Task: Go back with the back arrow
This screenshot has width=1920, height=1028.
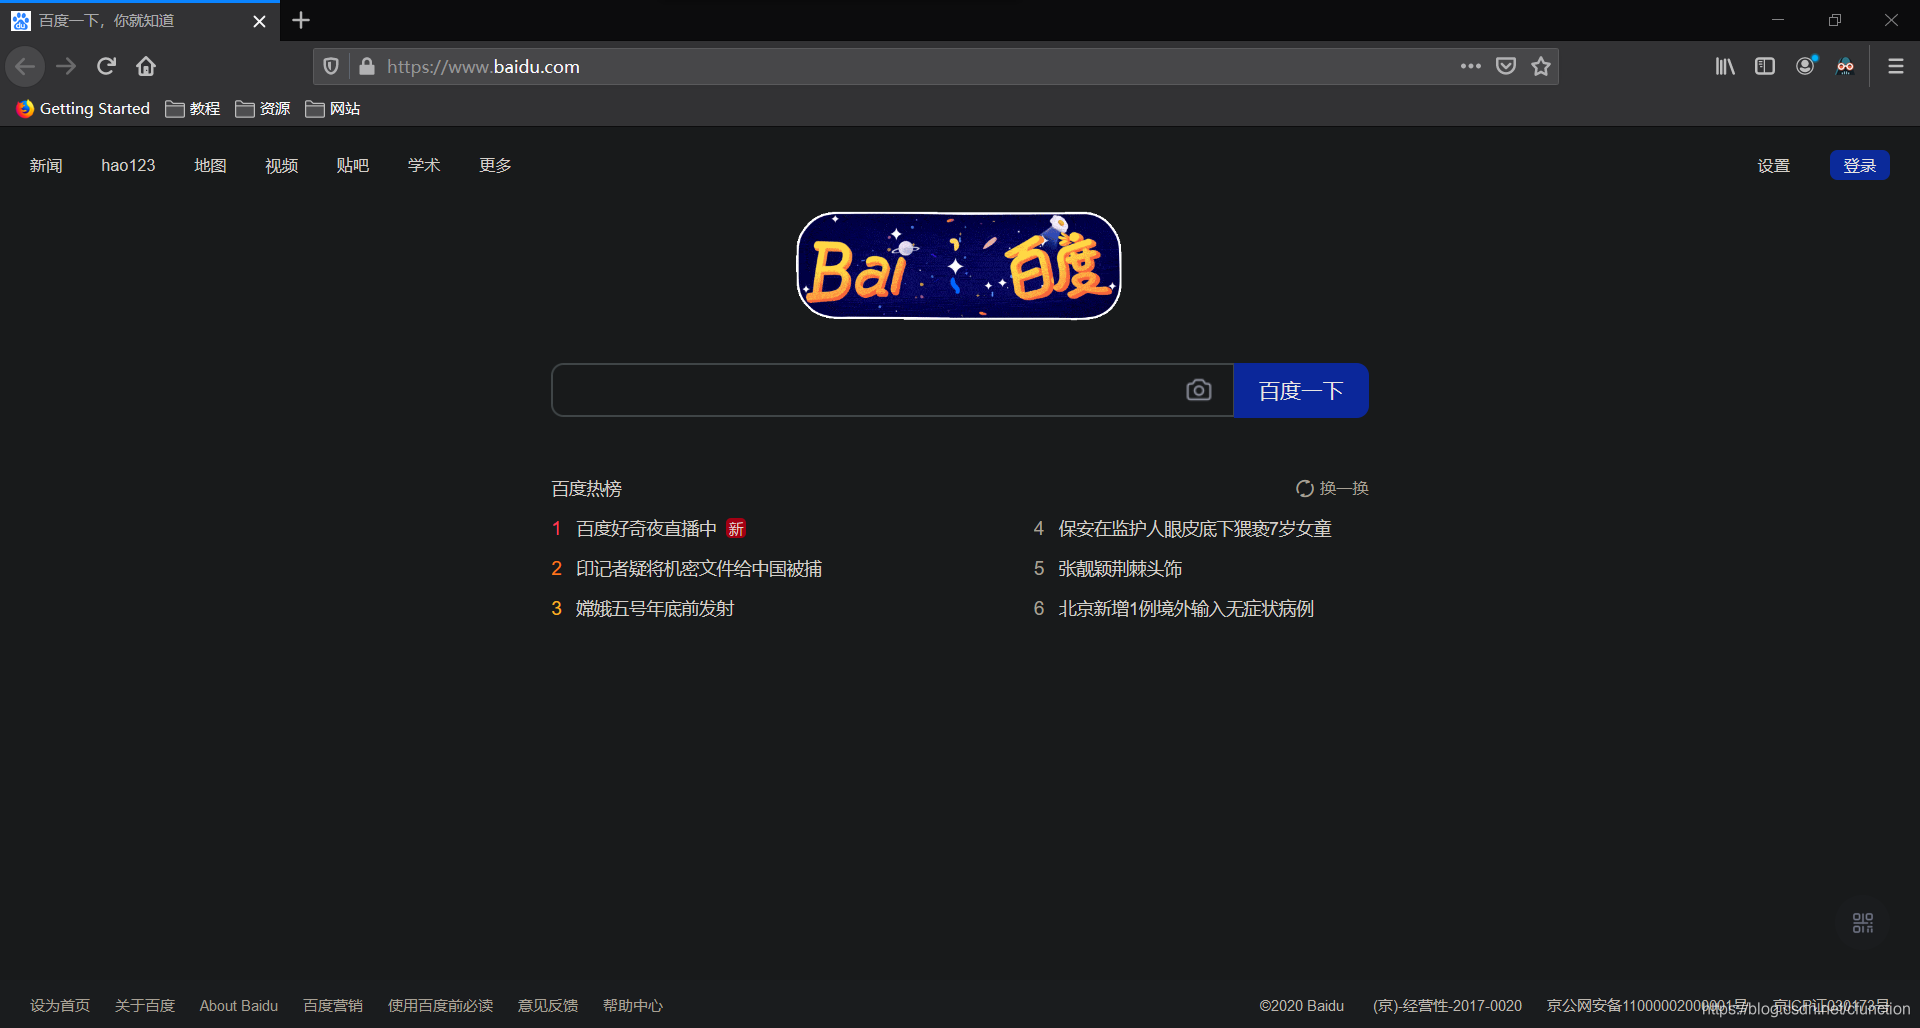Action: [25, 66]
